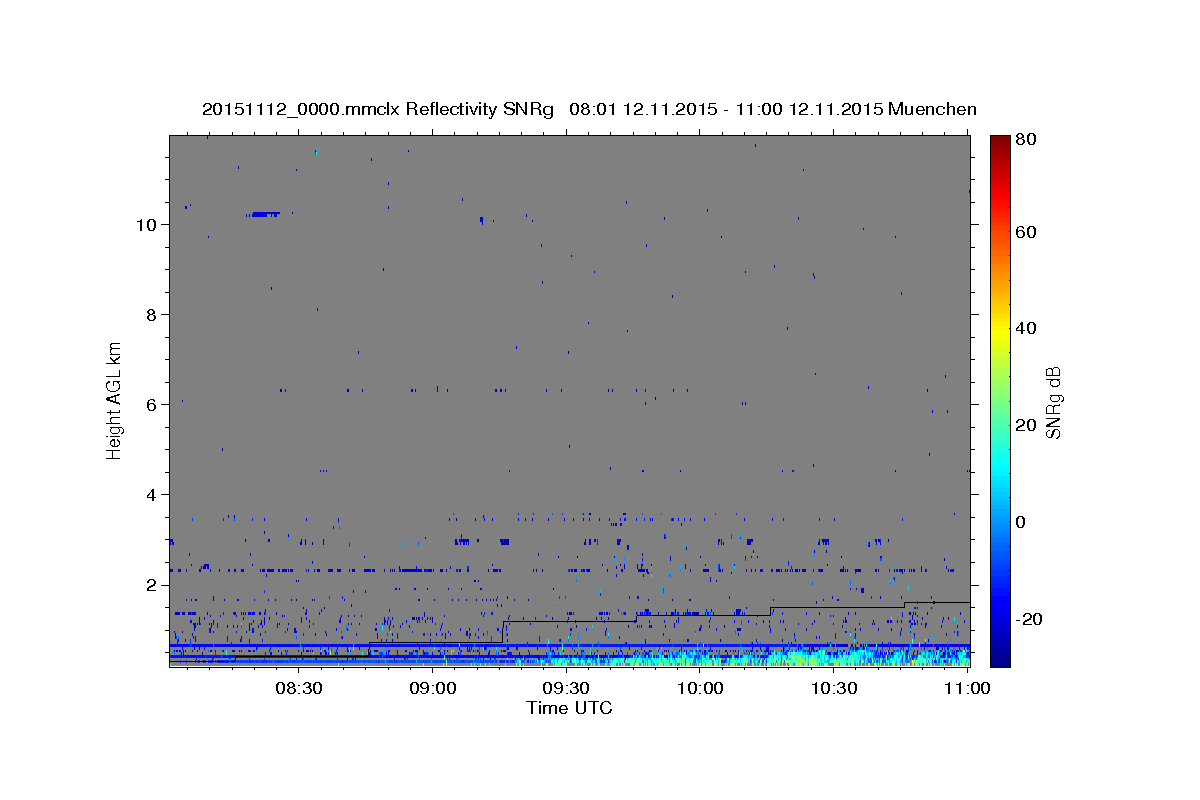Click the height tick label 8
Image resolution: width=1200 pixels, height=800 pixels.
click(150, 314)
